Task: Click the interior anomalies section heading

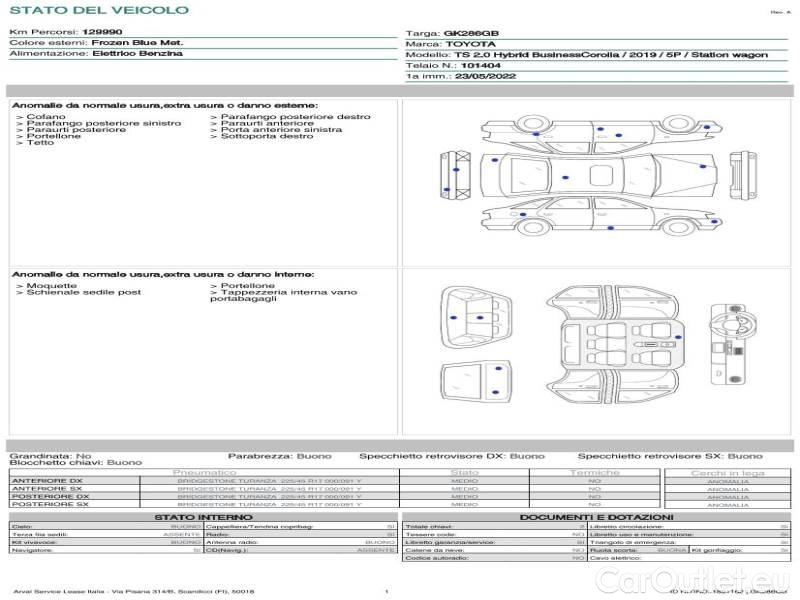Action: 163,274
